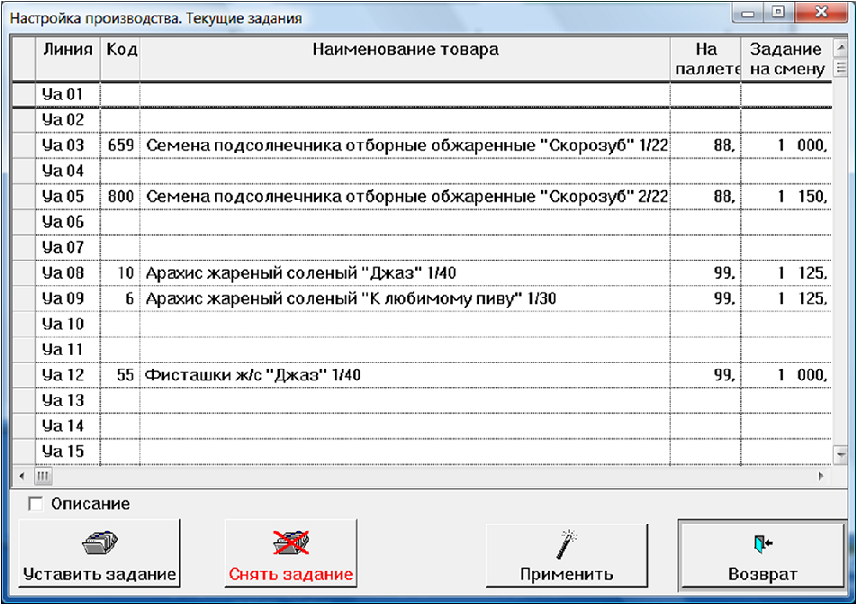The width and height of the screenshot is (857, 605).
Task: Click the exit door icon above Возврат
Action: point(762,543)
